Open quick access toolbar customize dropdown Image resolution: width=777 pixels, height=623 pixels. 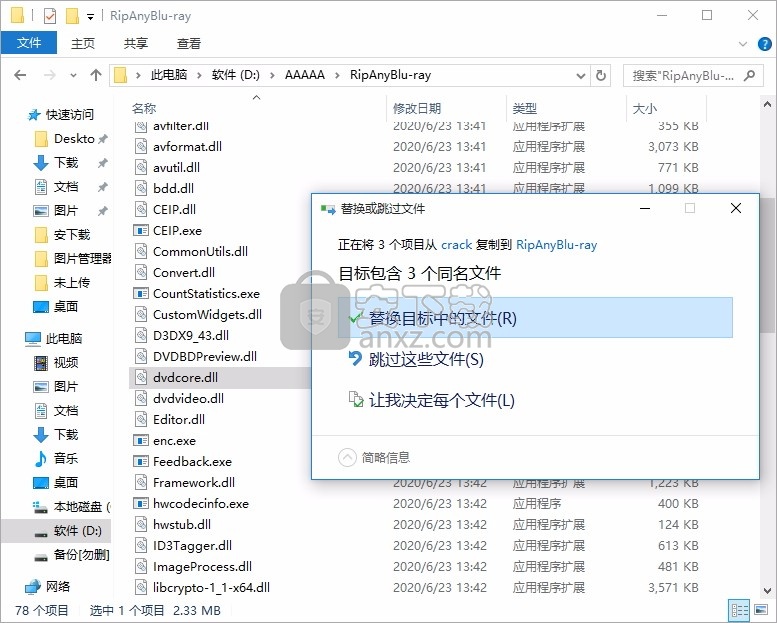point(90,17)
